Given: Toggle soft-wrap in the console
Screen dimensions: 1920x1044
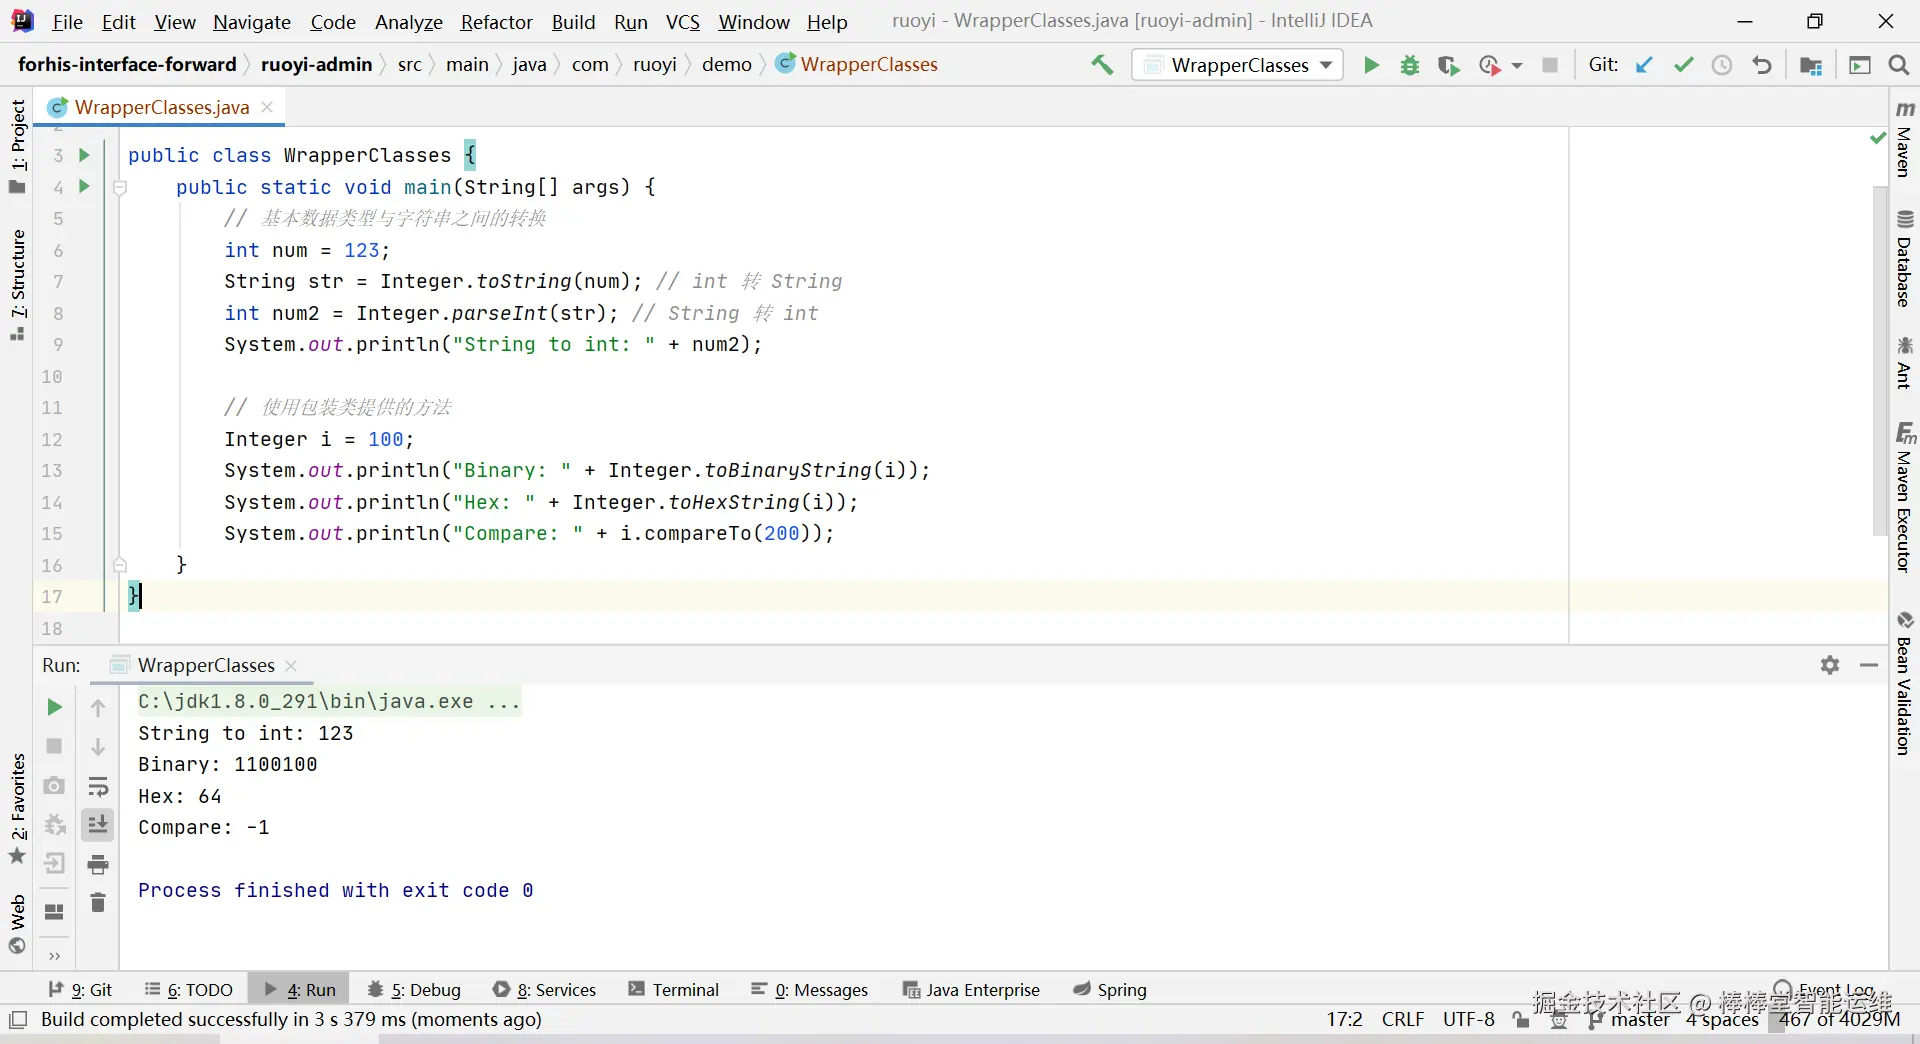Looking at the screenshot, I should pos(98,786).
